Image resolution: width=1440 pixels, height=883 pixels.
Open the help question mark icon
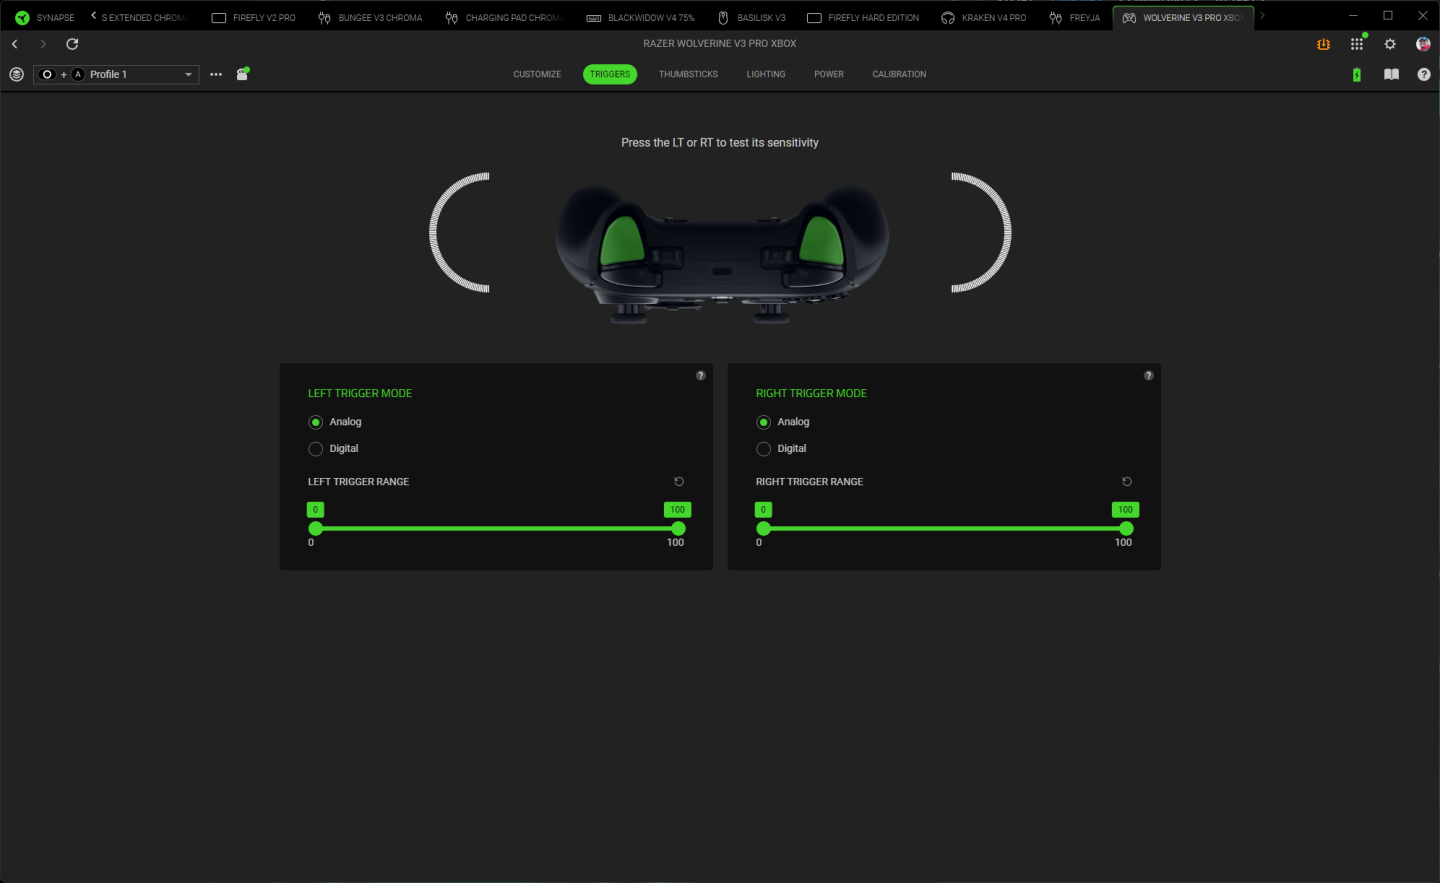[x=1424, y=75]
